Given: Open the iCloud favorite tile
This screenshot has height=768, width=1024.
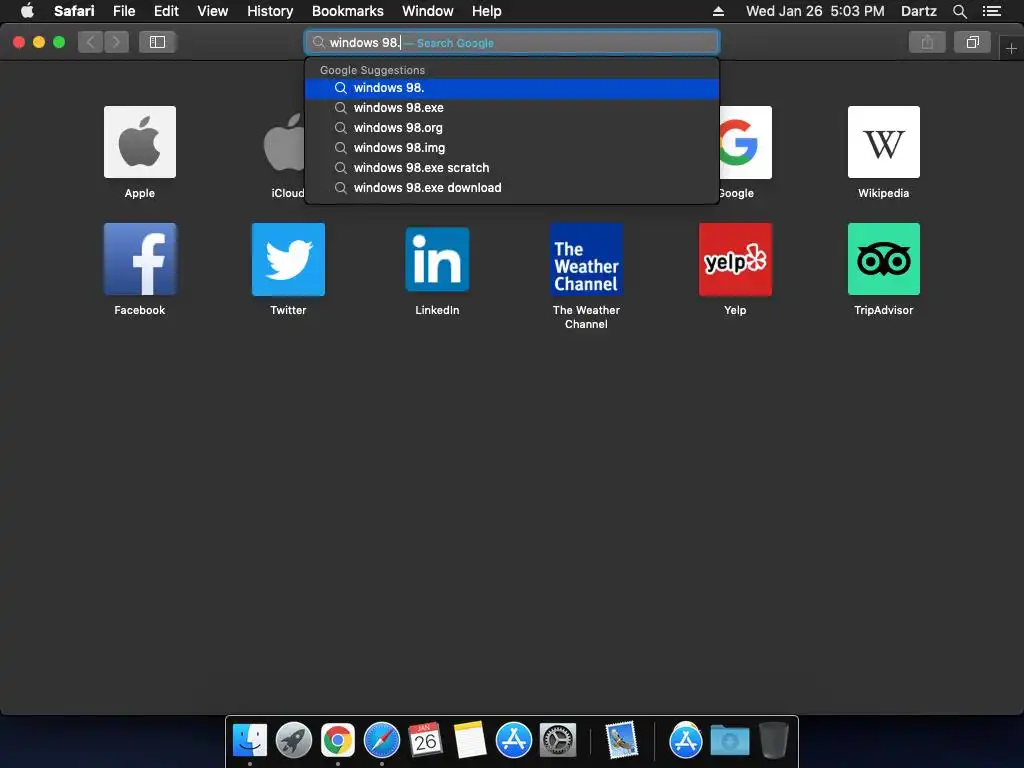Looking at the screenshot, I should [x=285, y=142].
